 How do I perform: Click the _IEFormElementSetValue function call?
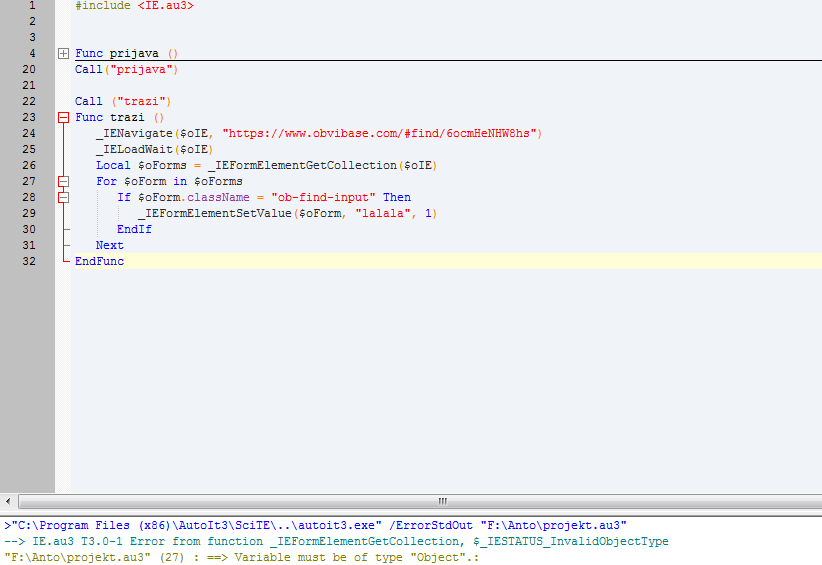click(x=215, y=213)
